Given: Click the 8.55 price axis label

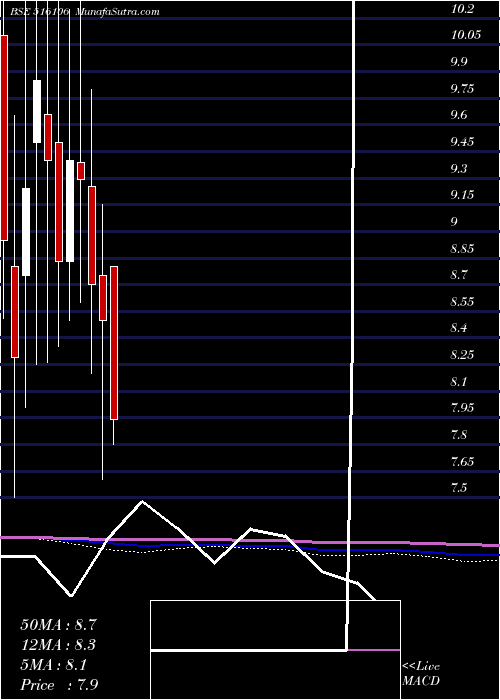Looking at the screenshot, I should pos(462,302).
